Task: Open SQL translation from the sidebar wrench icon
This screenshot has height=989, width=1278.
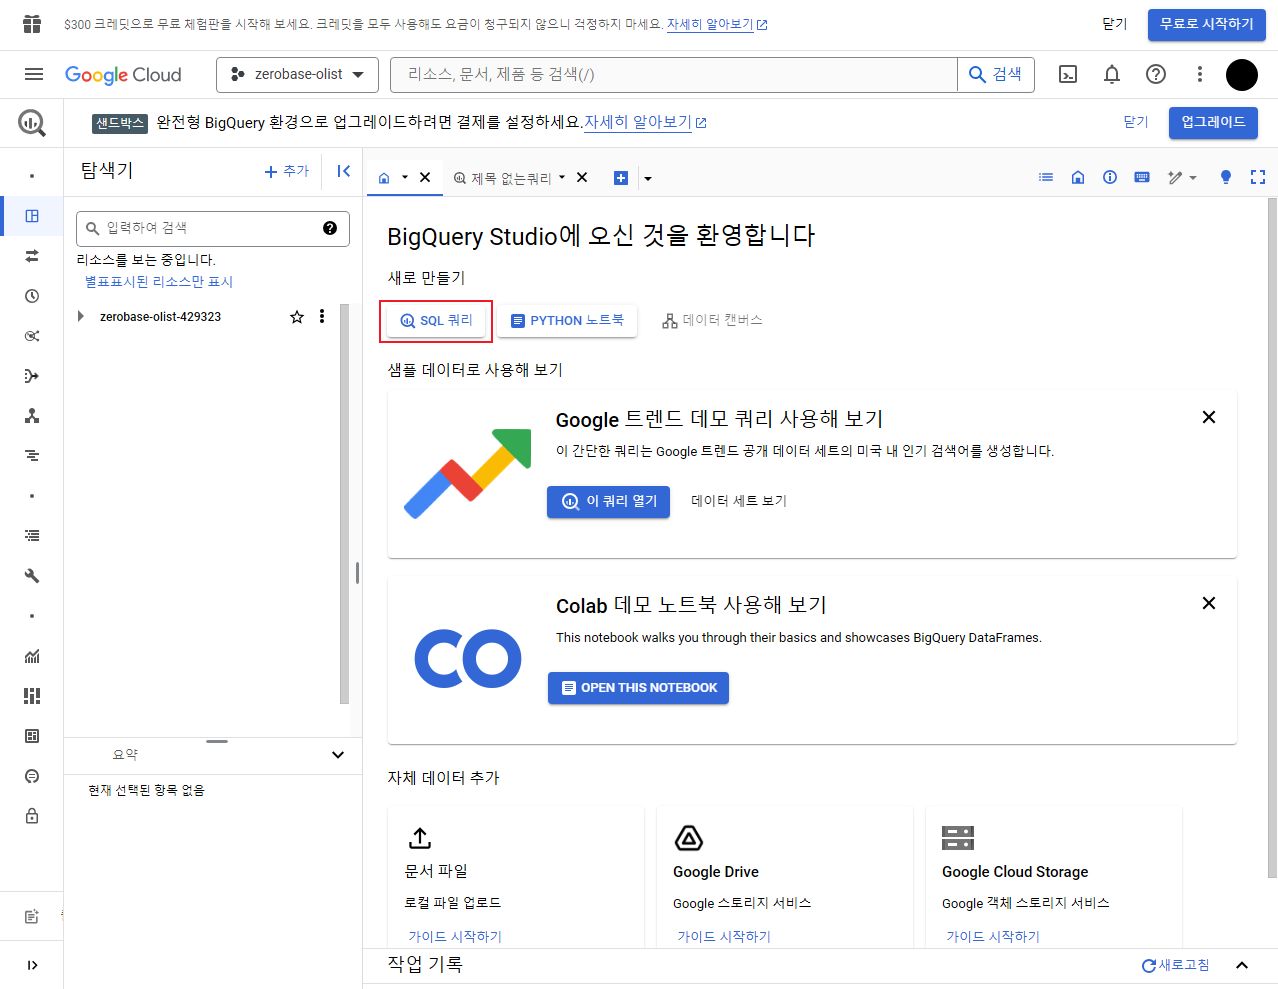Action: click(x=32, y=576)
